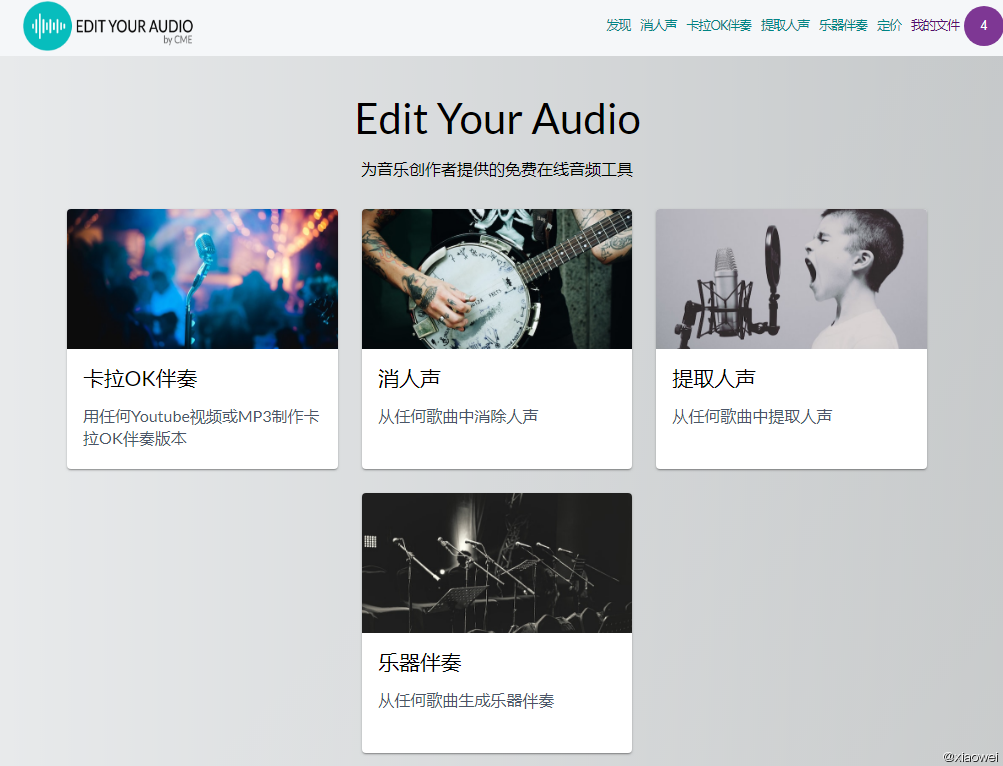Open the purple user avatar badge showing 4
1003x766 pixels.
(983, 26)
